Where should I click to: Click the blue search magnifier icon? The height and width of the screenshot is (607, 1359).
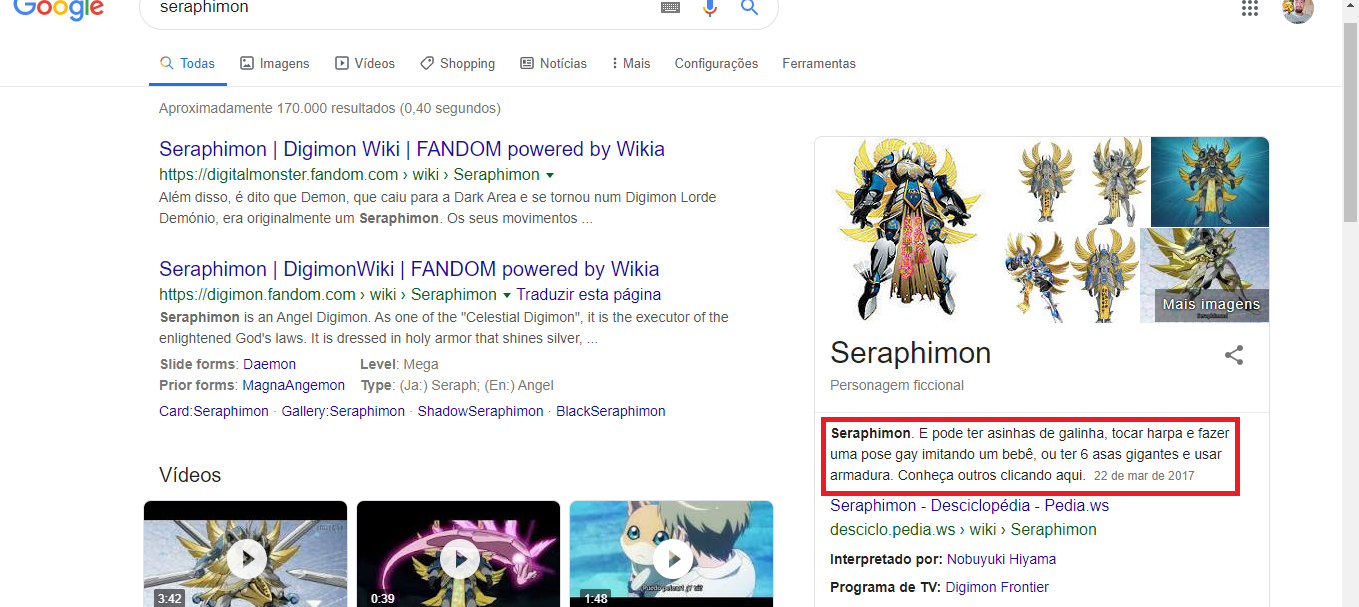[x=749, y=8]
